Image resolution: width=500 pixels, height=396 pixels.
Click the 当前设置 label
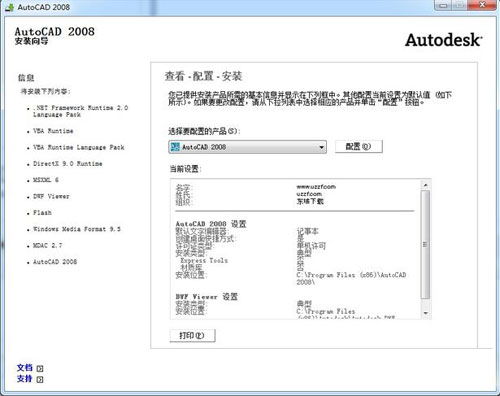[x=185, y=169]
